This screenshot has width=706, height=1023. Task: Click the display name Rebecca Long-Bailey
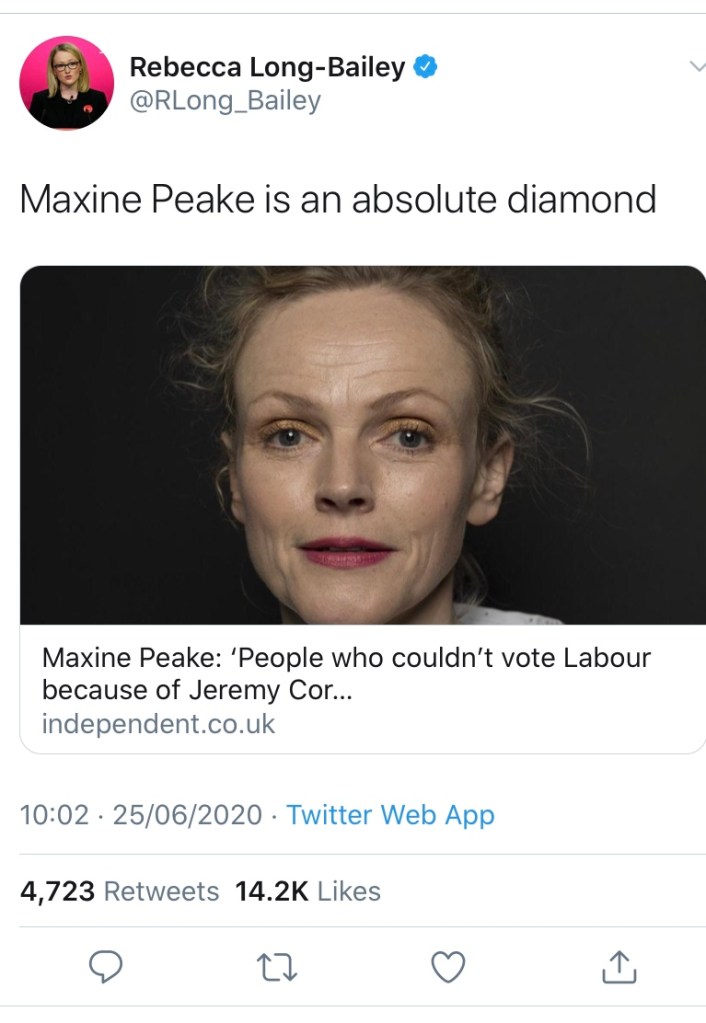point(267,68)
